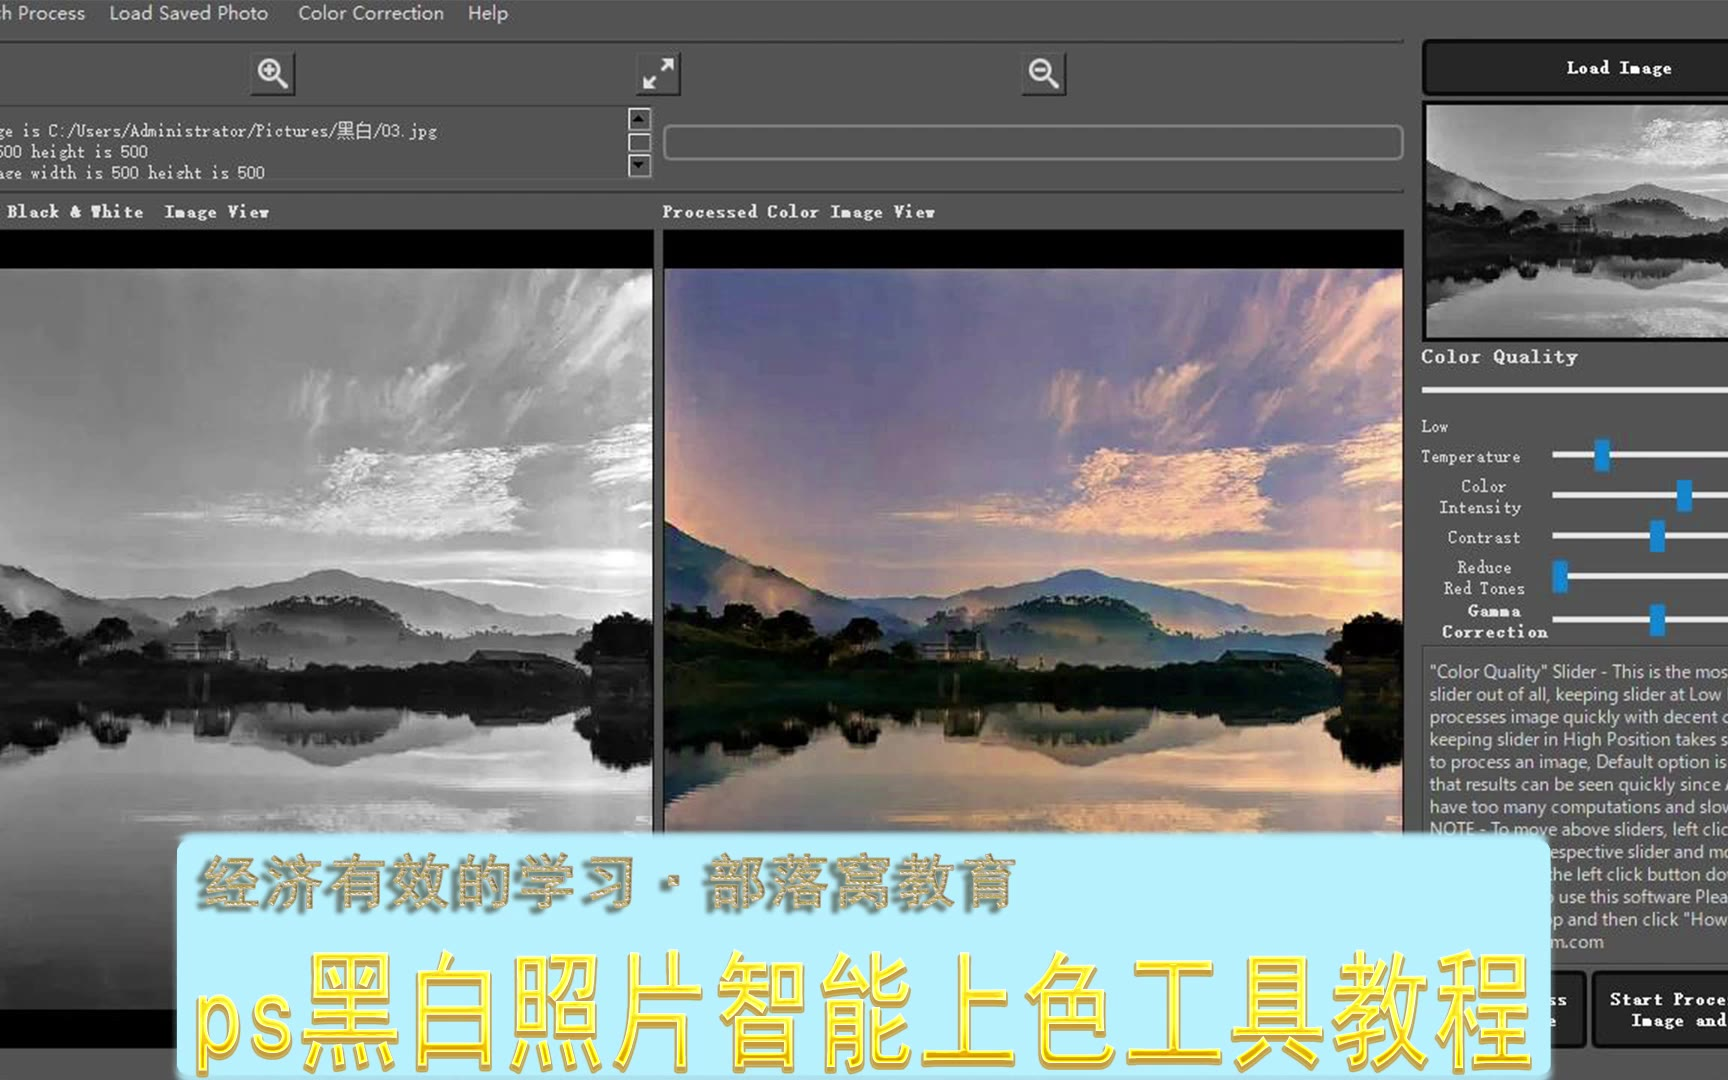
Task: Click the "Color Quality" label
Action: tap(1499, 357)
